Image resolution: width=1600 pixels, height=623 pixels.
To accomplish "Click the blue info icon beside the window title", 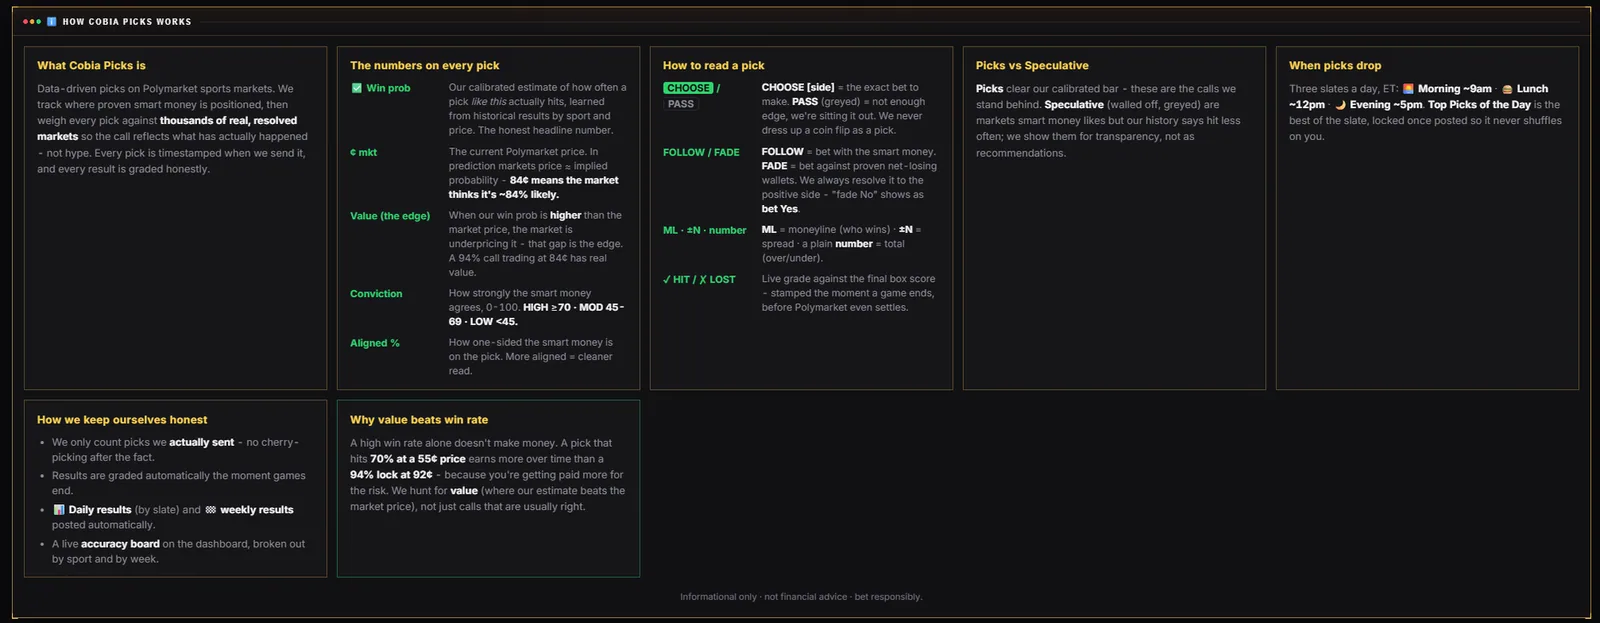I will click(52, 21).
